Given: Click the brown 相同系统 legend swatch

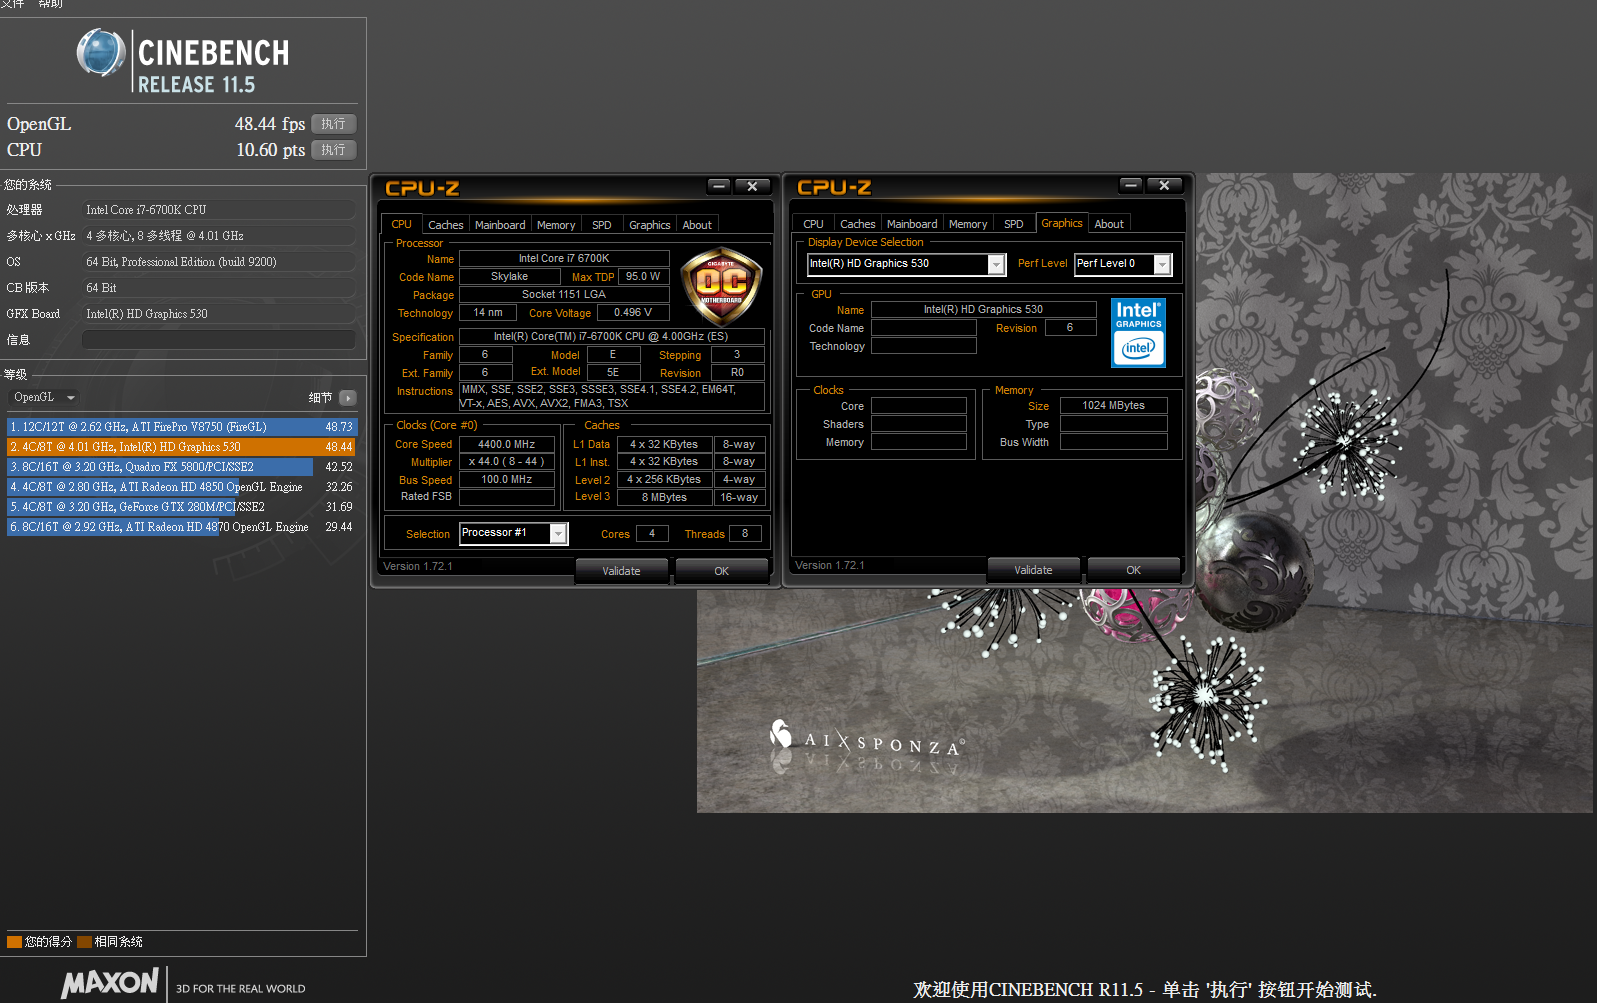Looking at the screenshot, I should pos(85,941).
